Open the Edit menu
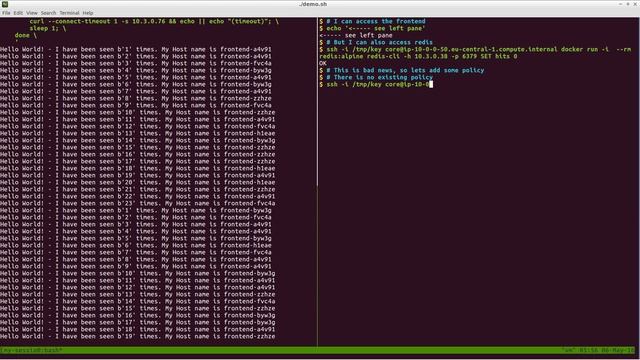Screen dimensions: 640x360 (x=18, y=13)
